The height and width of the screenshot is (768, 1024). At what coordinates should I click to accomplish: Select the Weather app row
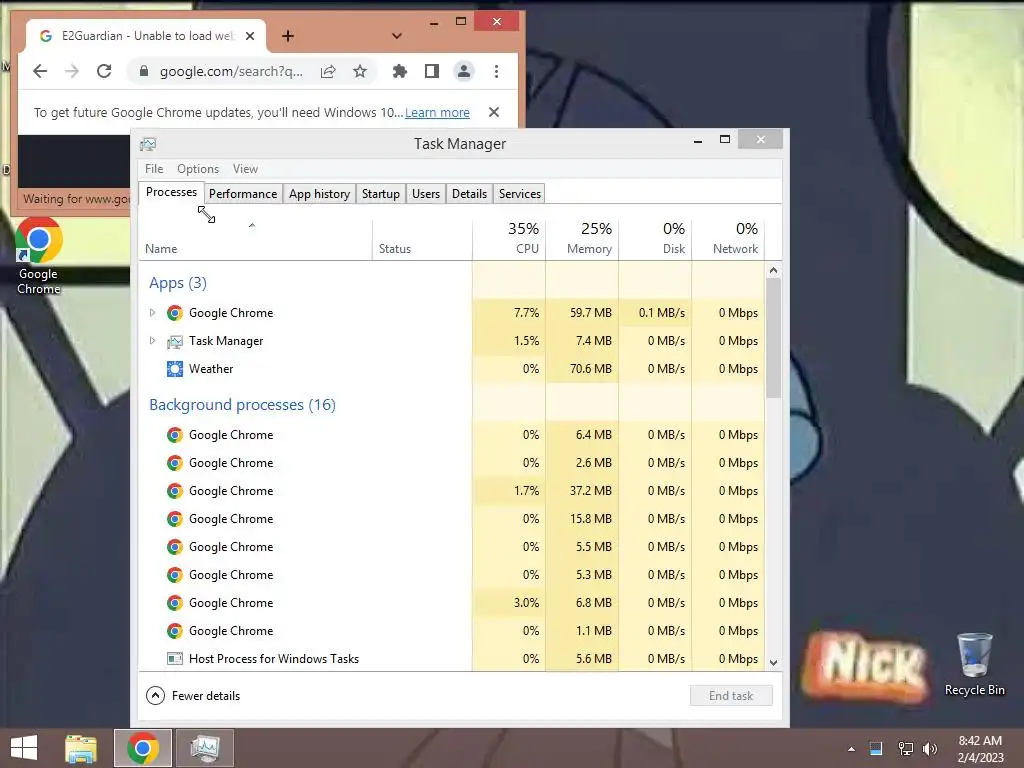point(451,369)
